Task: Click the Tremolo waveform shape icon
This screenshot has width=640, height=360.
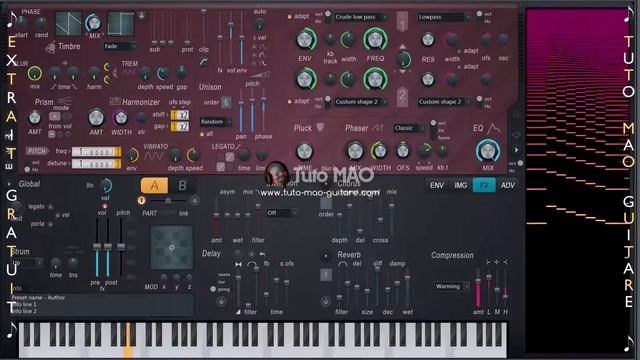Action: [129, 73]
